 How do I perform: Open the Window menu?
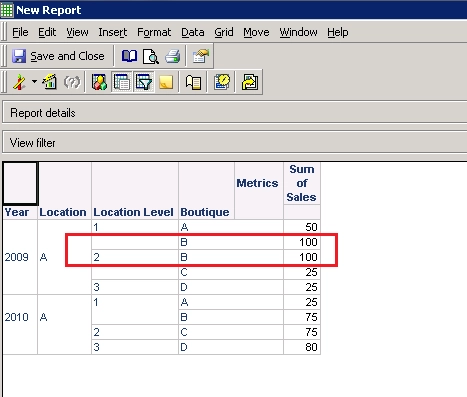298,32
